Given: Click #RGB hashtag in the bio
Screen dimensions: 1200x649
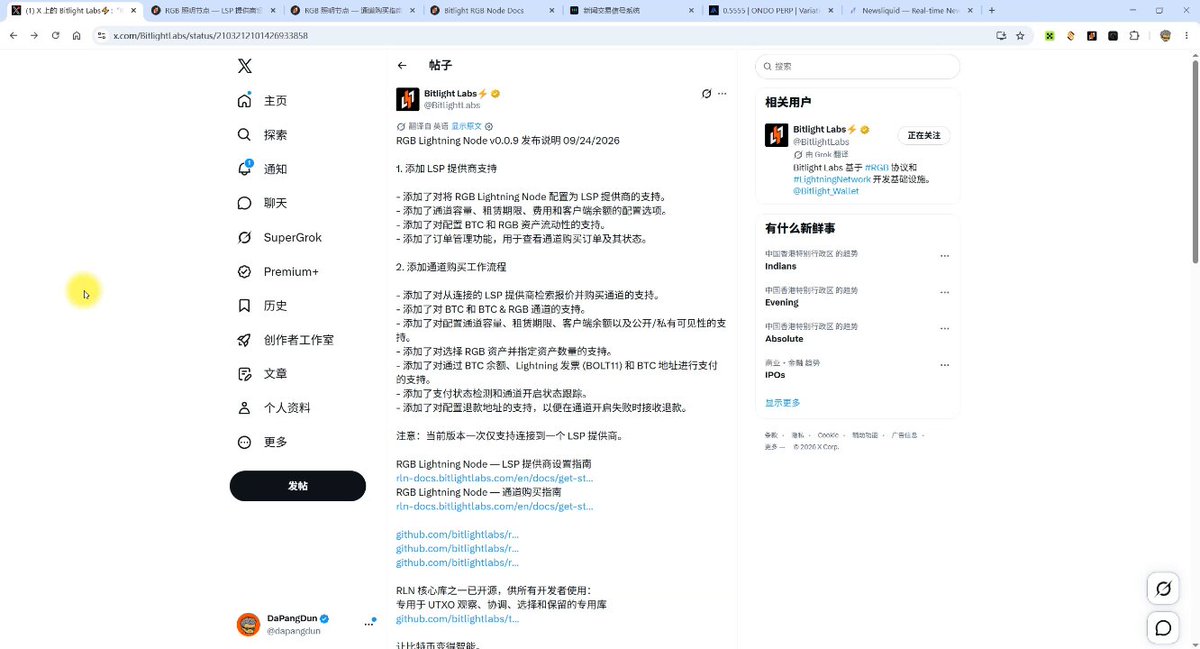Looking at the screenshot, I should coord(877,167).
